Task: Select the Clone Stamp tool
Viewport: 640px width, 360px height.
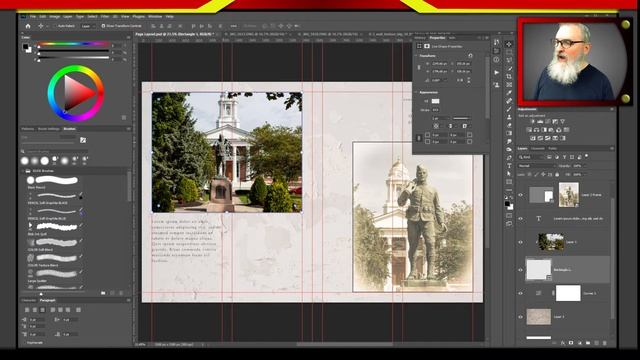Action: (x=509, y=117)
